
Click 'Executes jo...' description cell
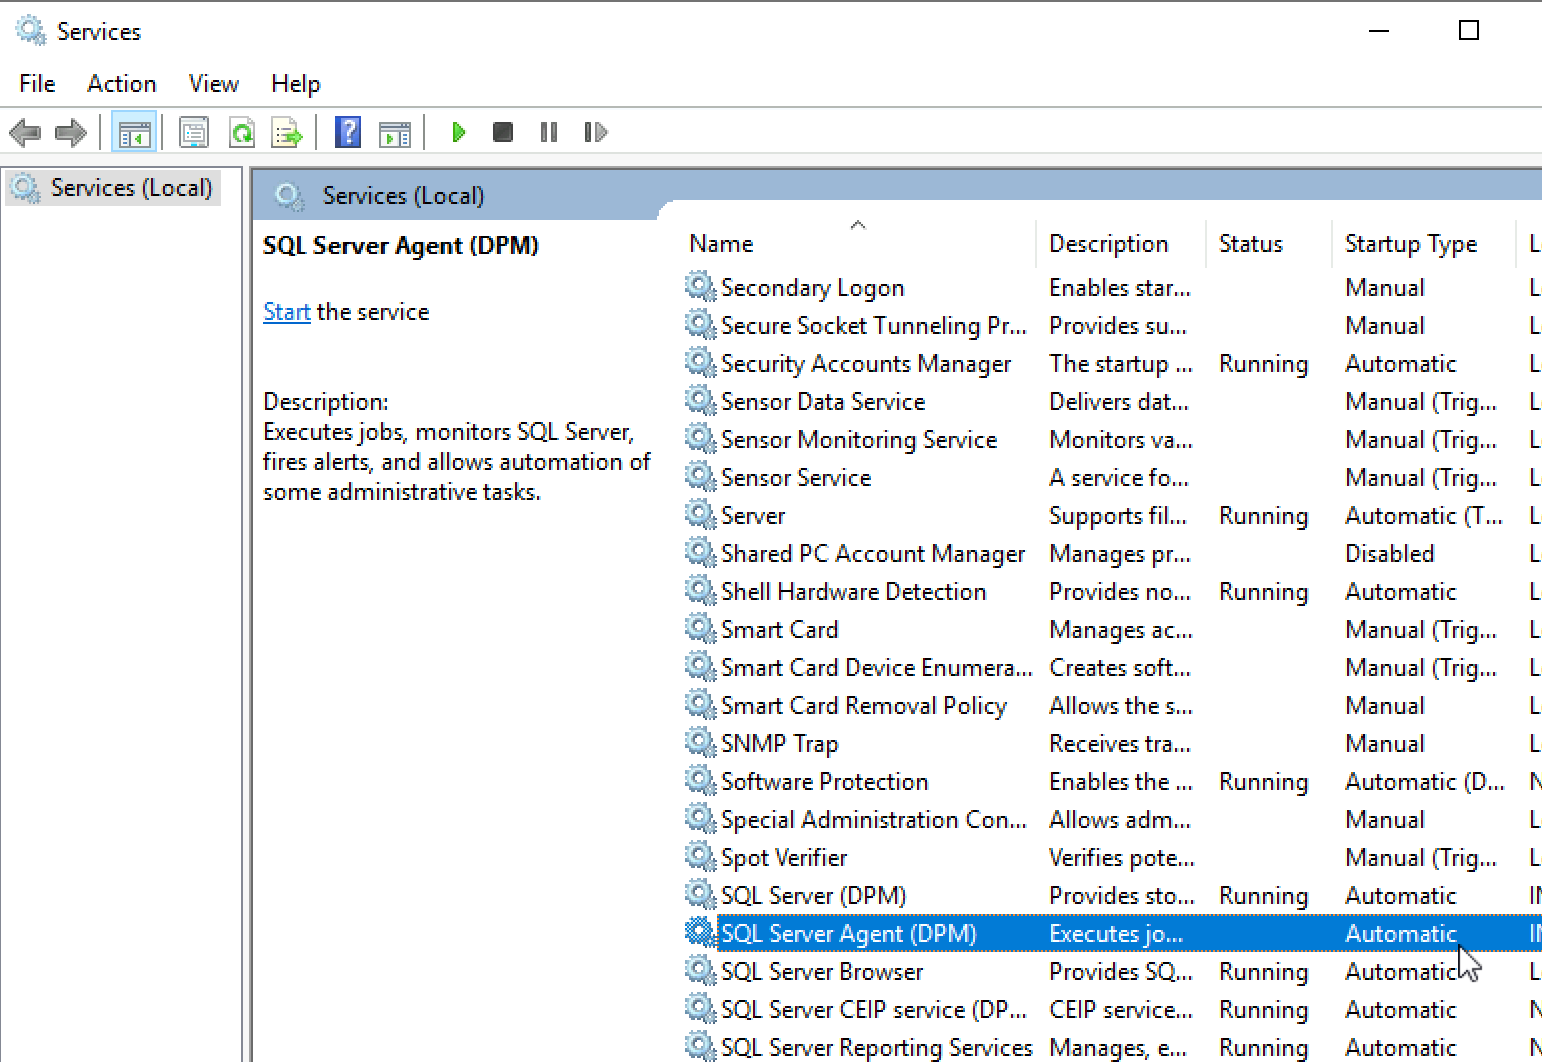[x=1116, y=934]
